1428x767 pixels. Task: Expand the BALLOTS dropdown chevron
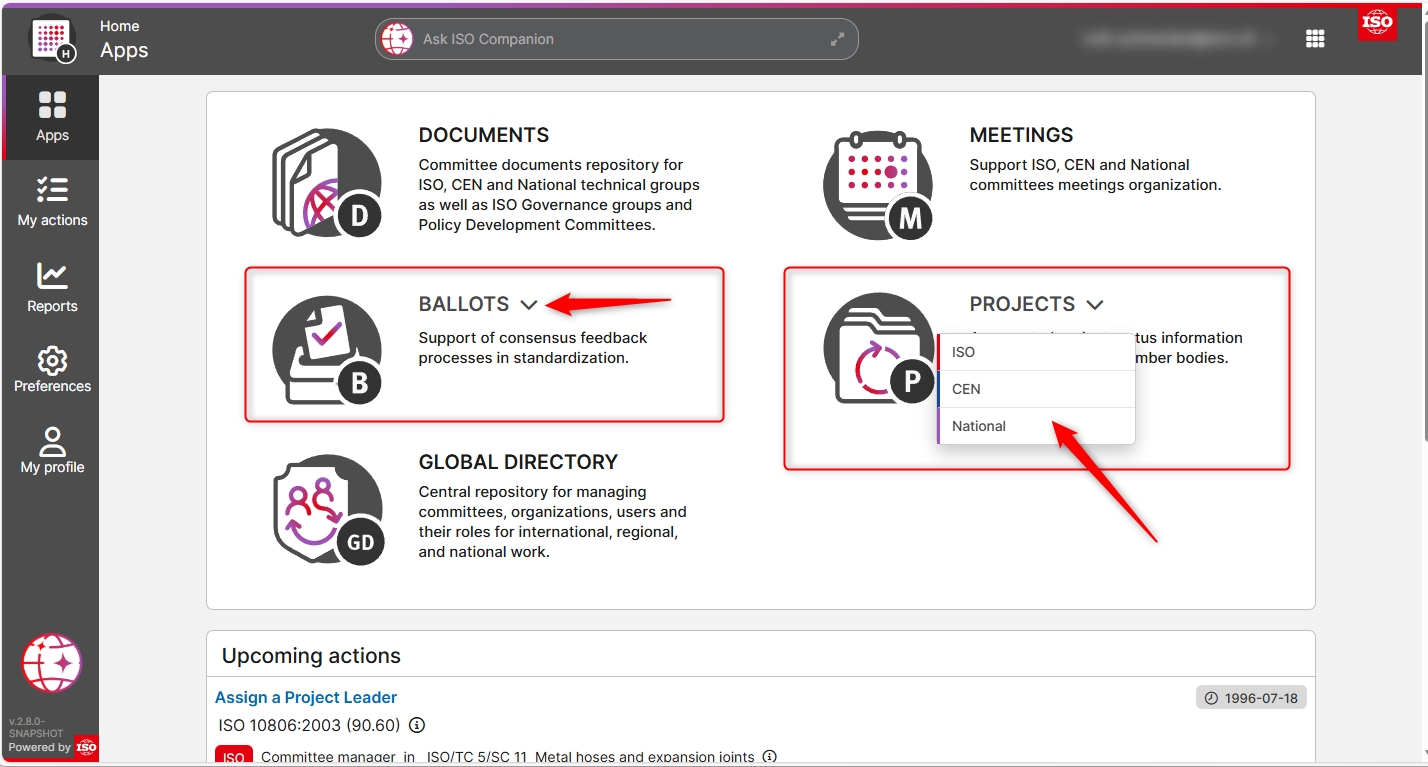(529, 304)
